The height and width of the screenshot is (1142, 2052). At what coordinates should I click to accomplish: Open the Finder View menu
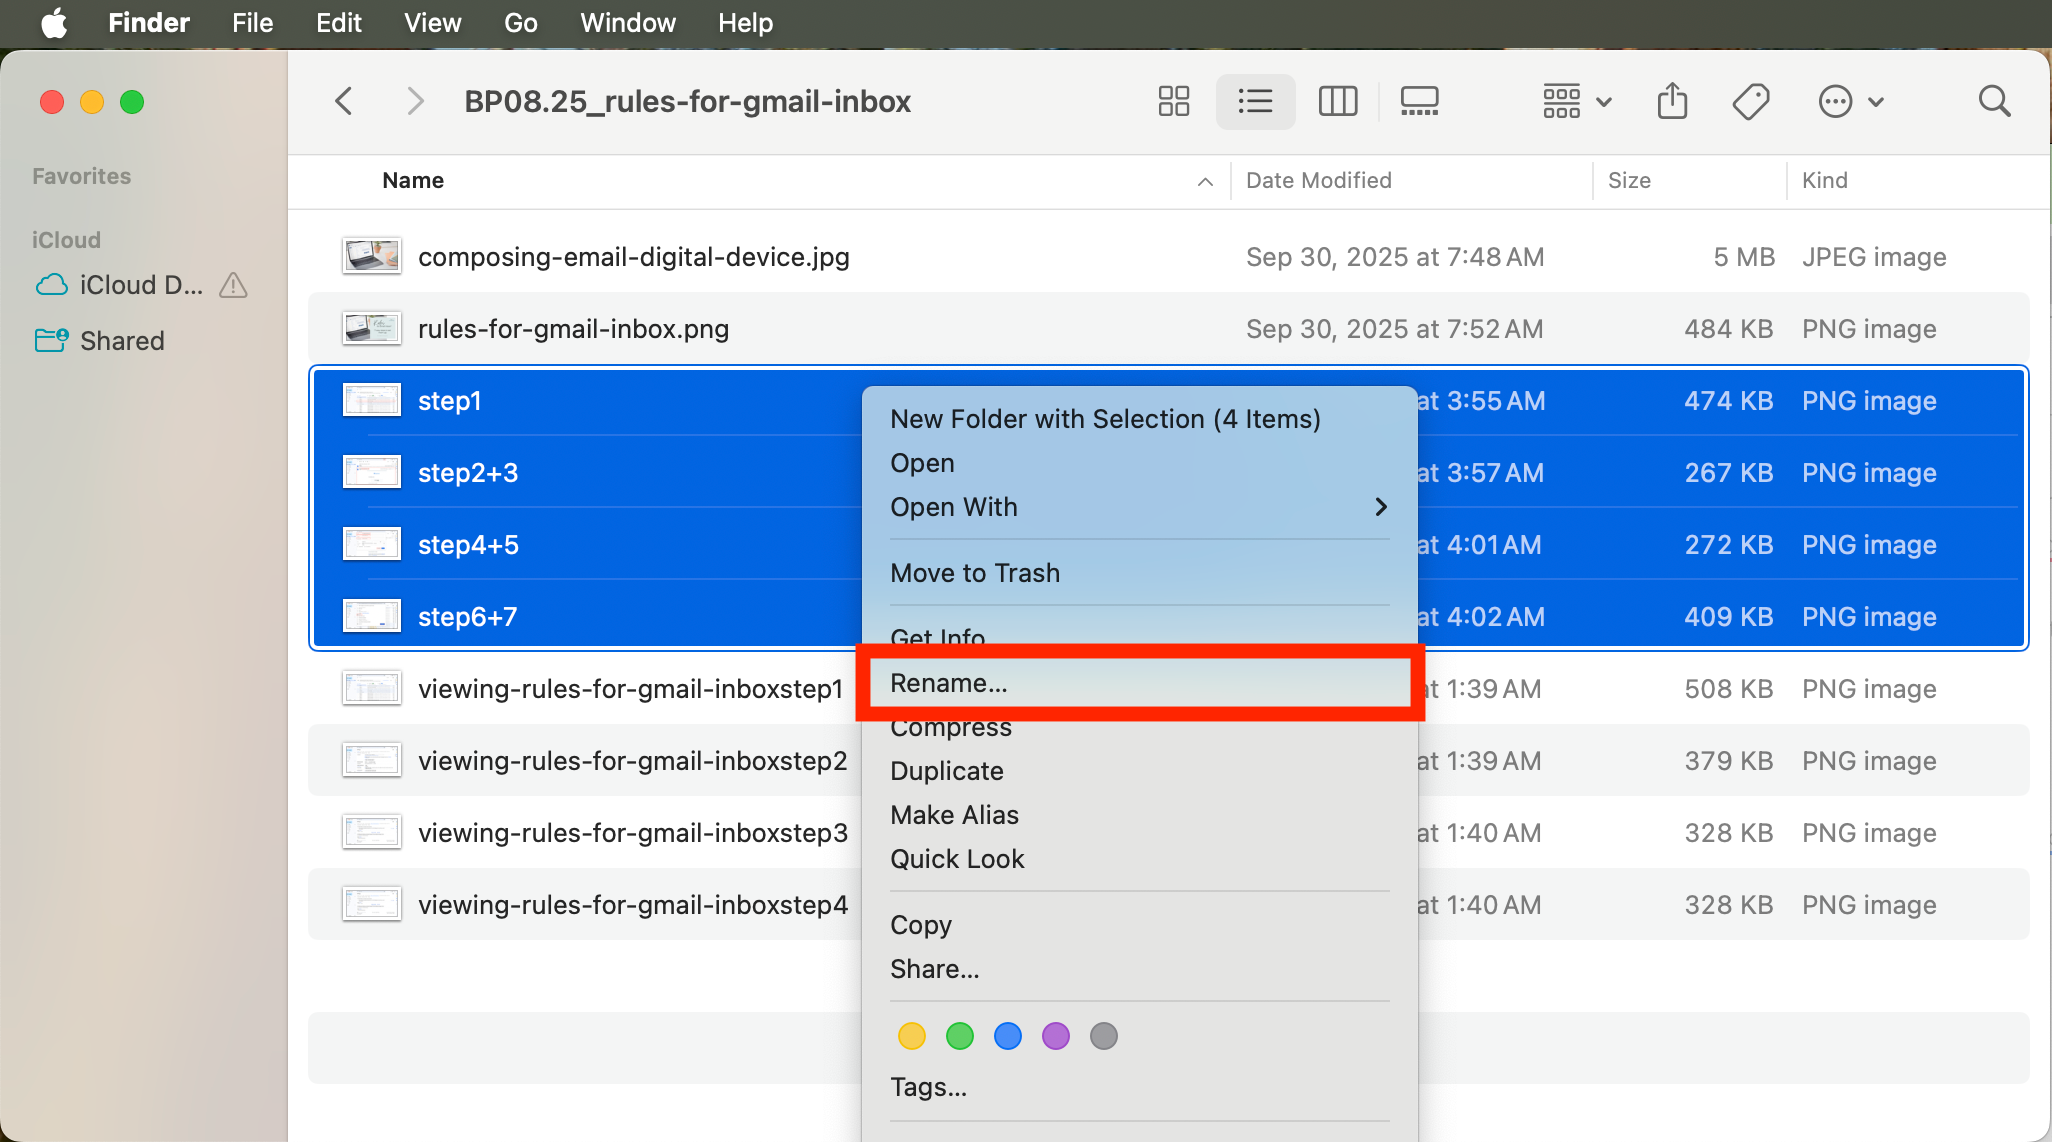[432, 22]
